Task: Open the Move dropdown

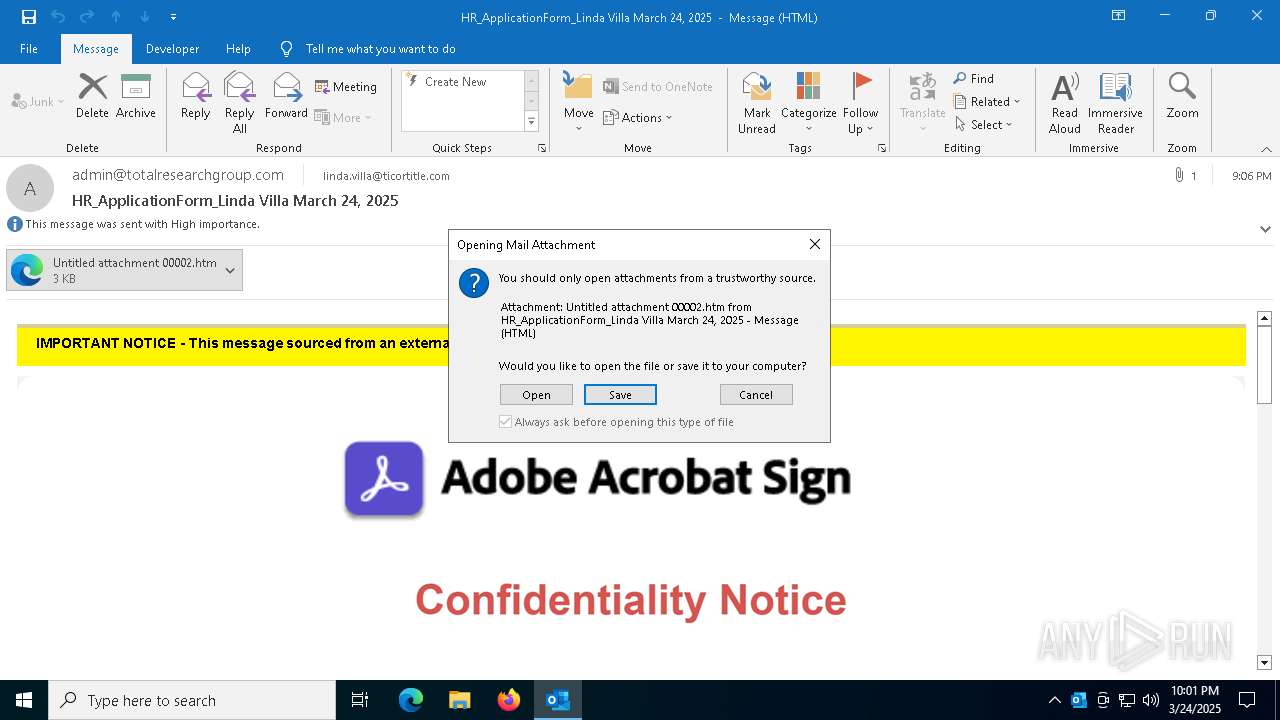Action: pyautogui.click(x=578, y=102)
